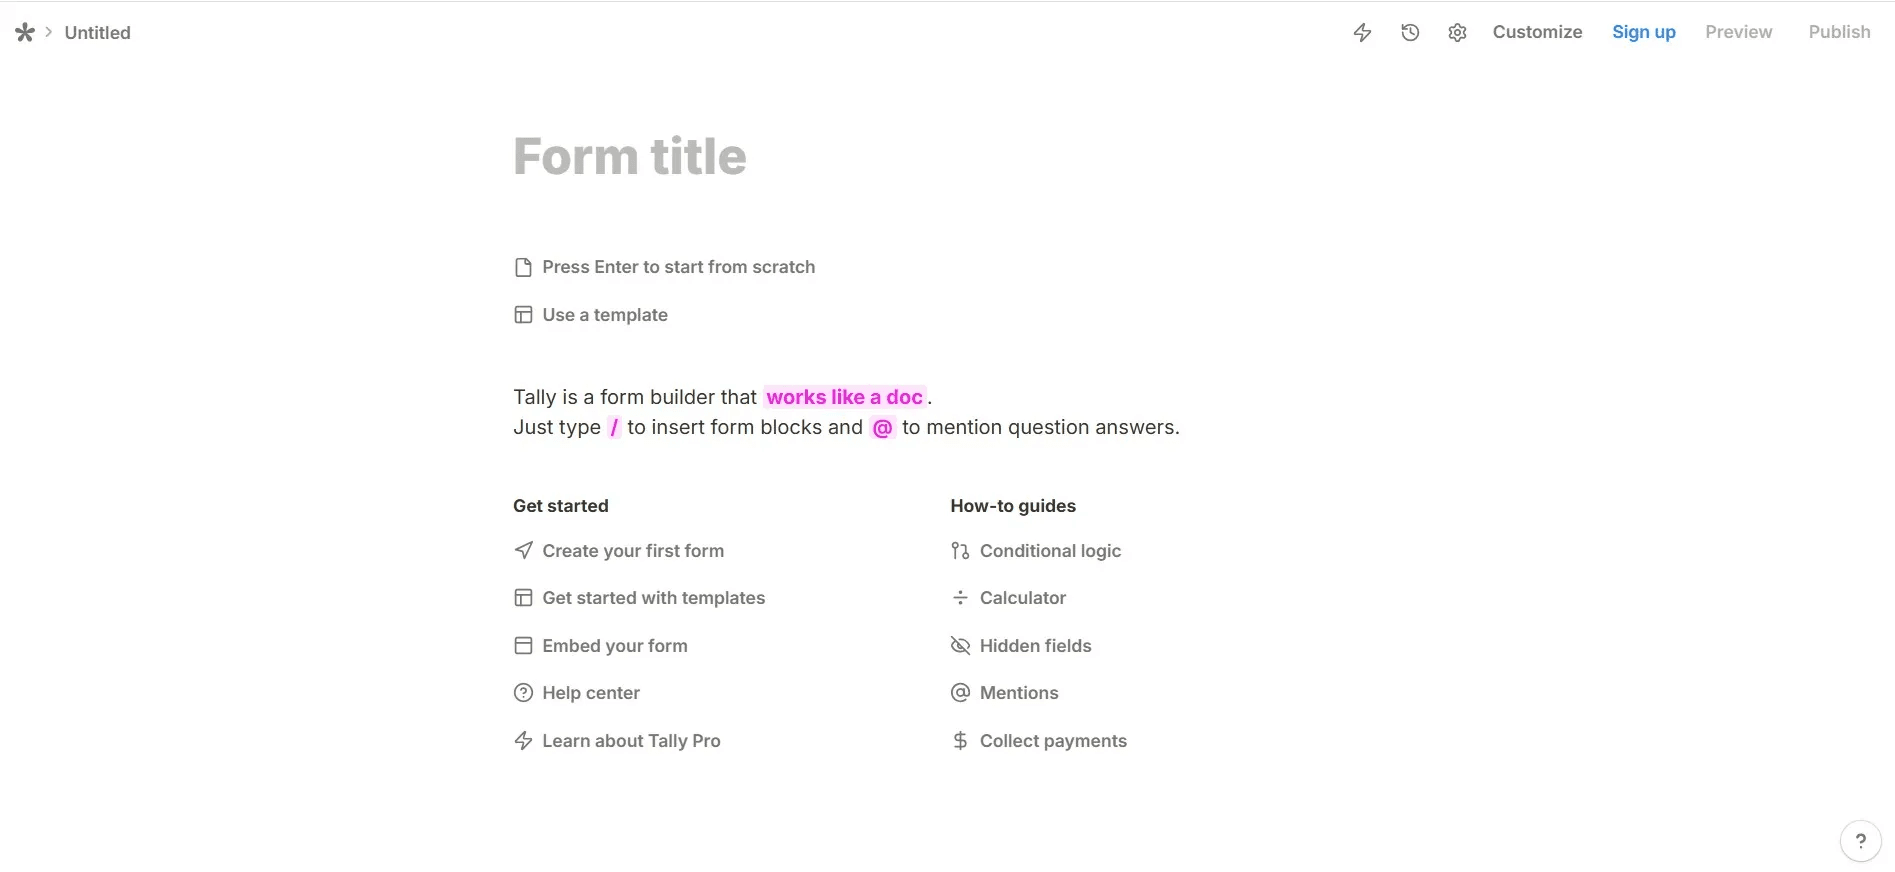Open Learn about Tally Pro link

click(617, 741)
